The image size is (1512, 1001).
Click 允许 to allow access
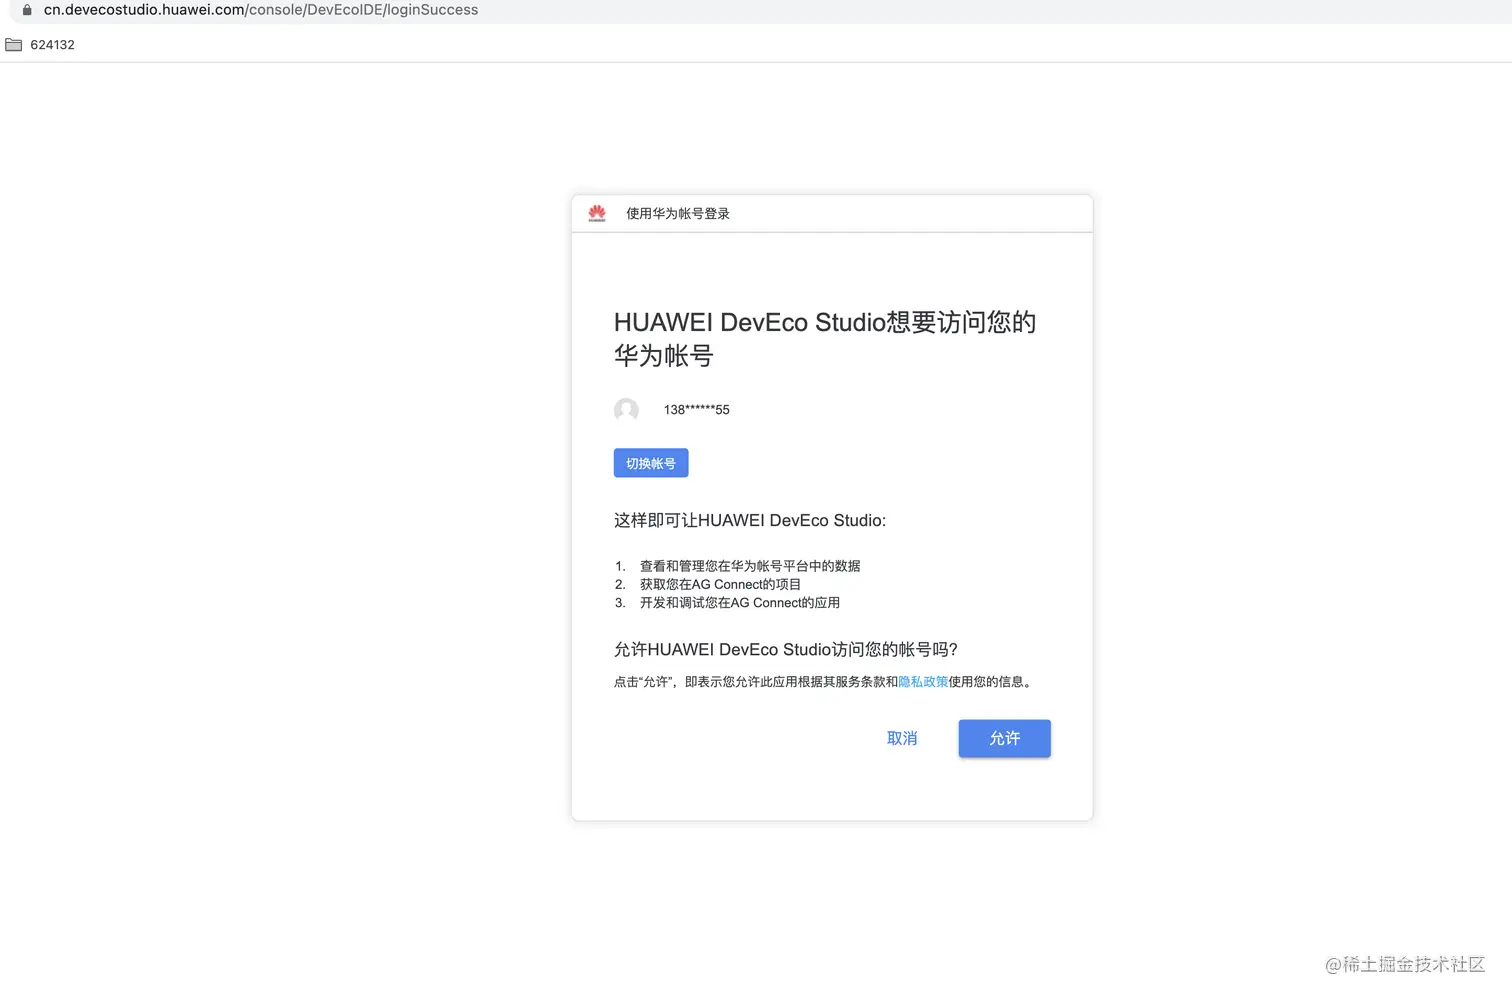[1004, 738]
